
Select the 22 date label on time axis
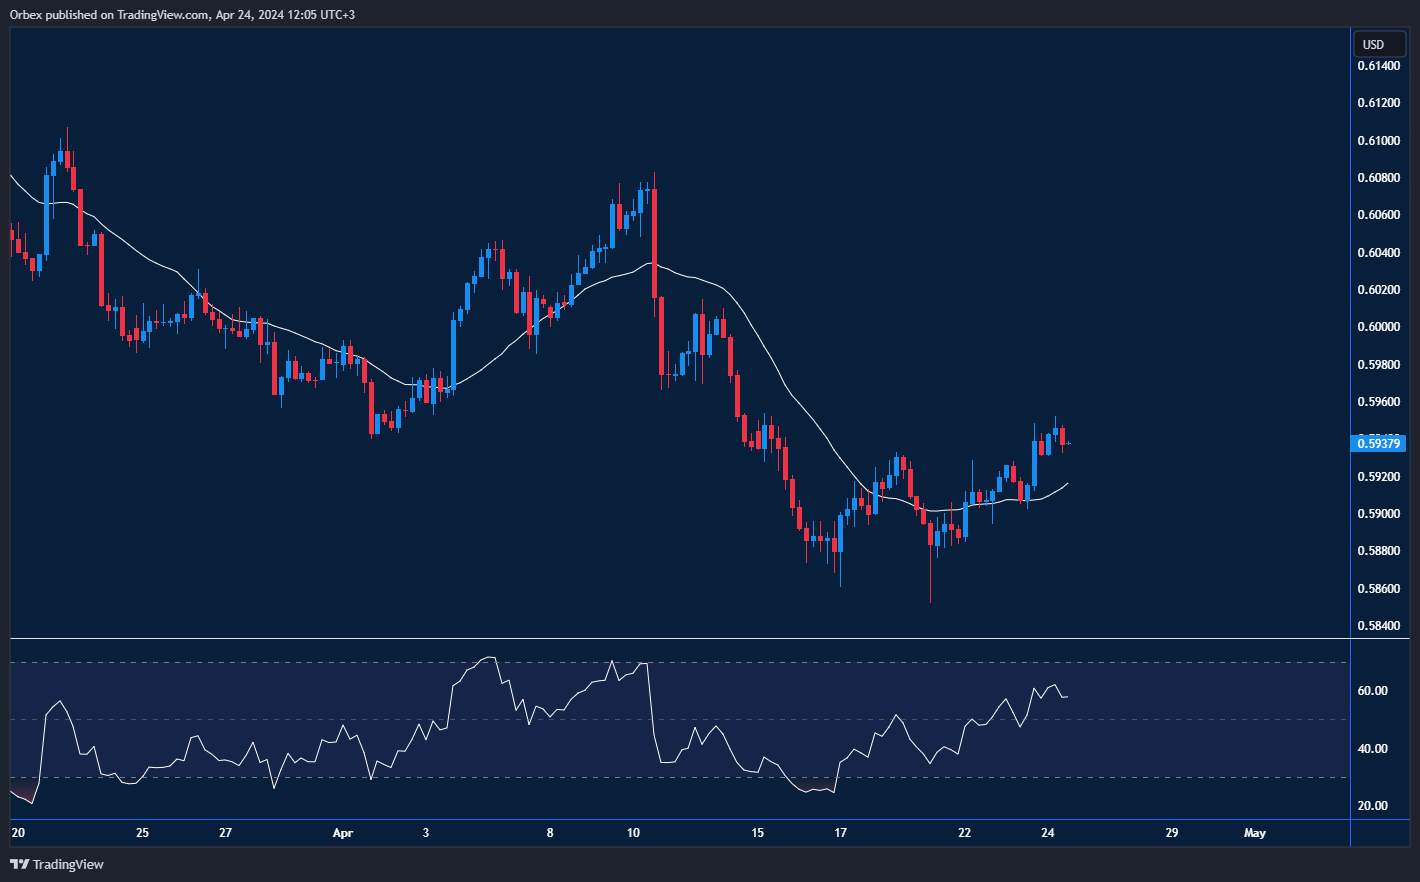965,833
